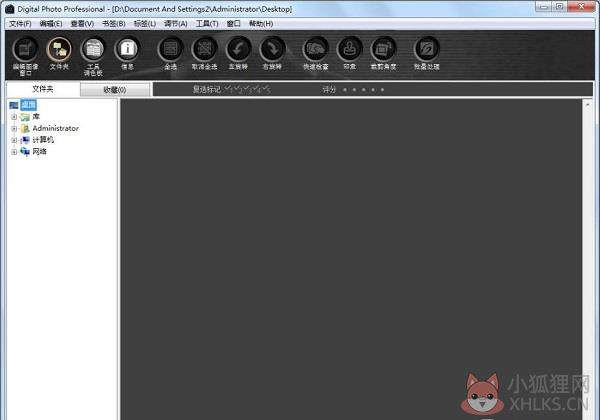Close the Digital Photo Professional window
This screenshot has width=600, height=420.
pos(581,7)
